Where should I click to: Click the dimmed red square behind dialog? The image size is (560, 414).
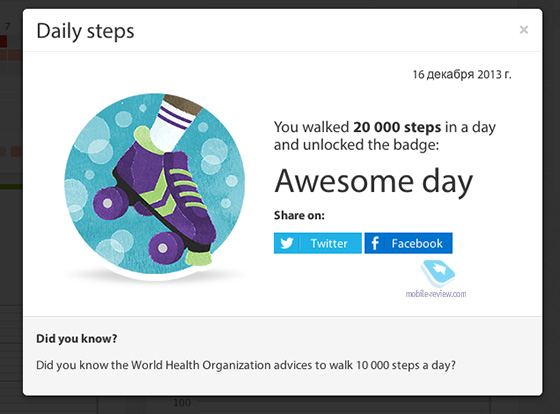tap(3, 41)
